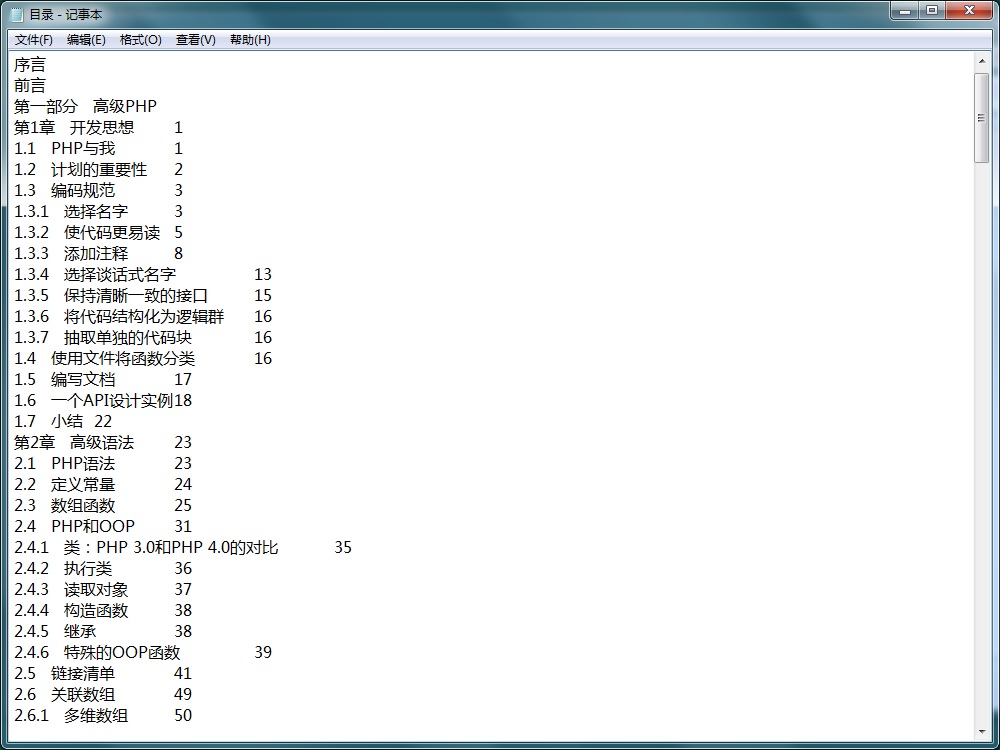Image resolution: width=1000 pixels, height=750 pixels.
Task: Click the line 第一部分 高级PHP
Action: [x=85, y=107]
